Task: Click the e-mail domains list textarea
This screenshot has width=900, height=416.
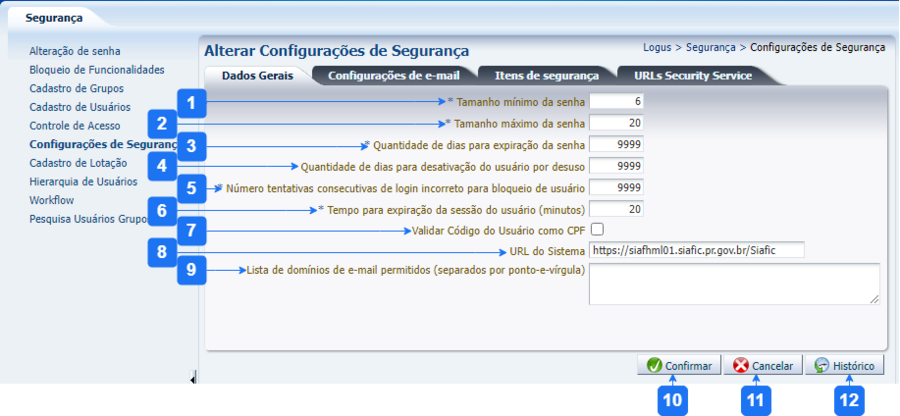Action: pyautogui.click(x=734, y=283)
